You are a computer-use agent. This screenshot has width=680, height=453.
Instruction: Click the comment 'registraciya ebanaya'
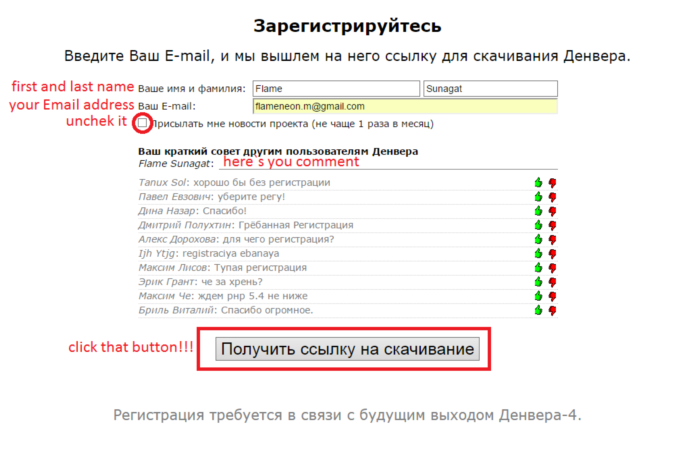pos(231,253)
